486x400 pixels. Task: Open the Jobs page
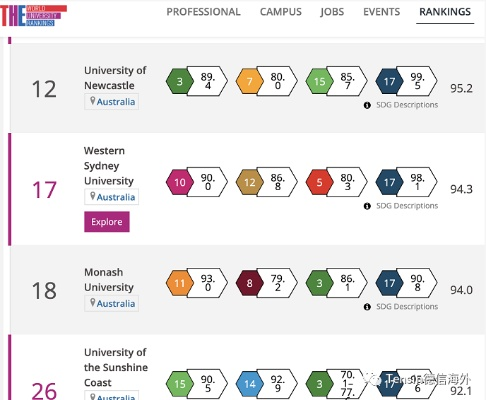(x=332, y=12)
